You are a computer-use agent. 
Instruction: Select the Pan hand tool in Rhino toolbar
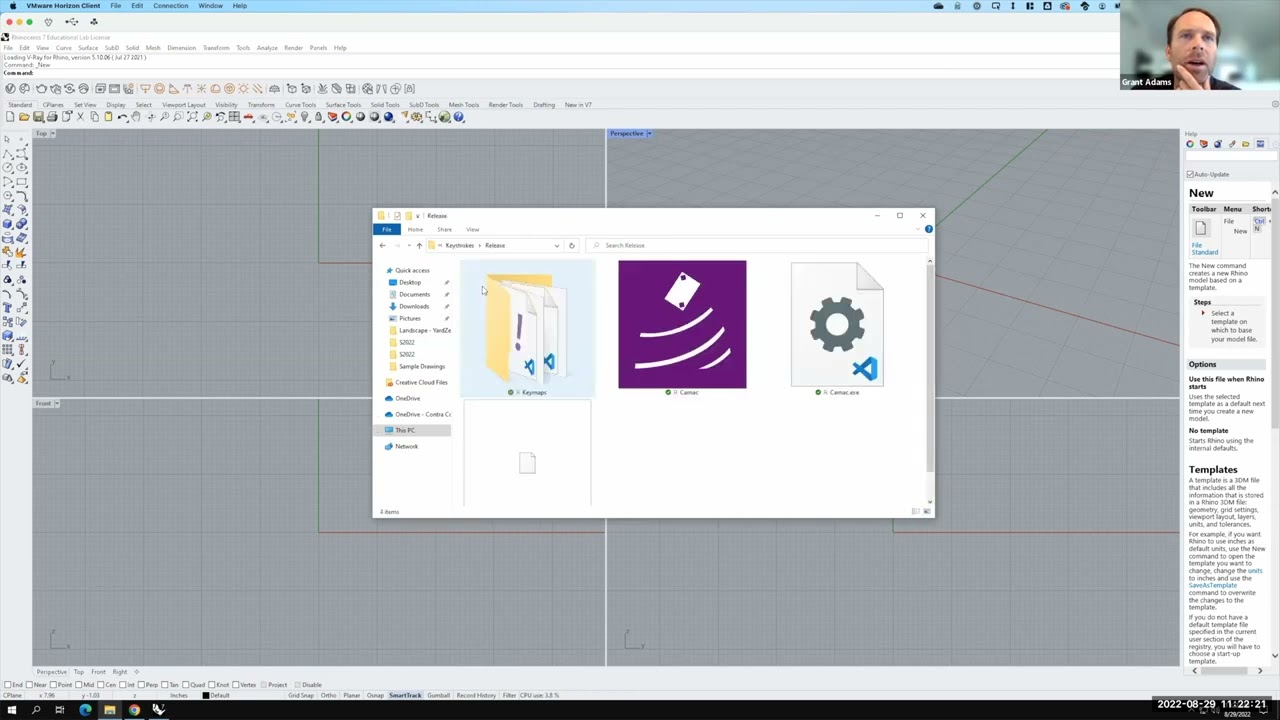click(x=136, y=117)
